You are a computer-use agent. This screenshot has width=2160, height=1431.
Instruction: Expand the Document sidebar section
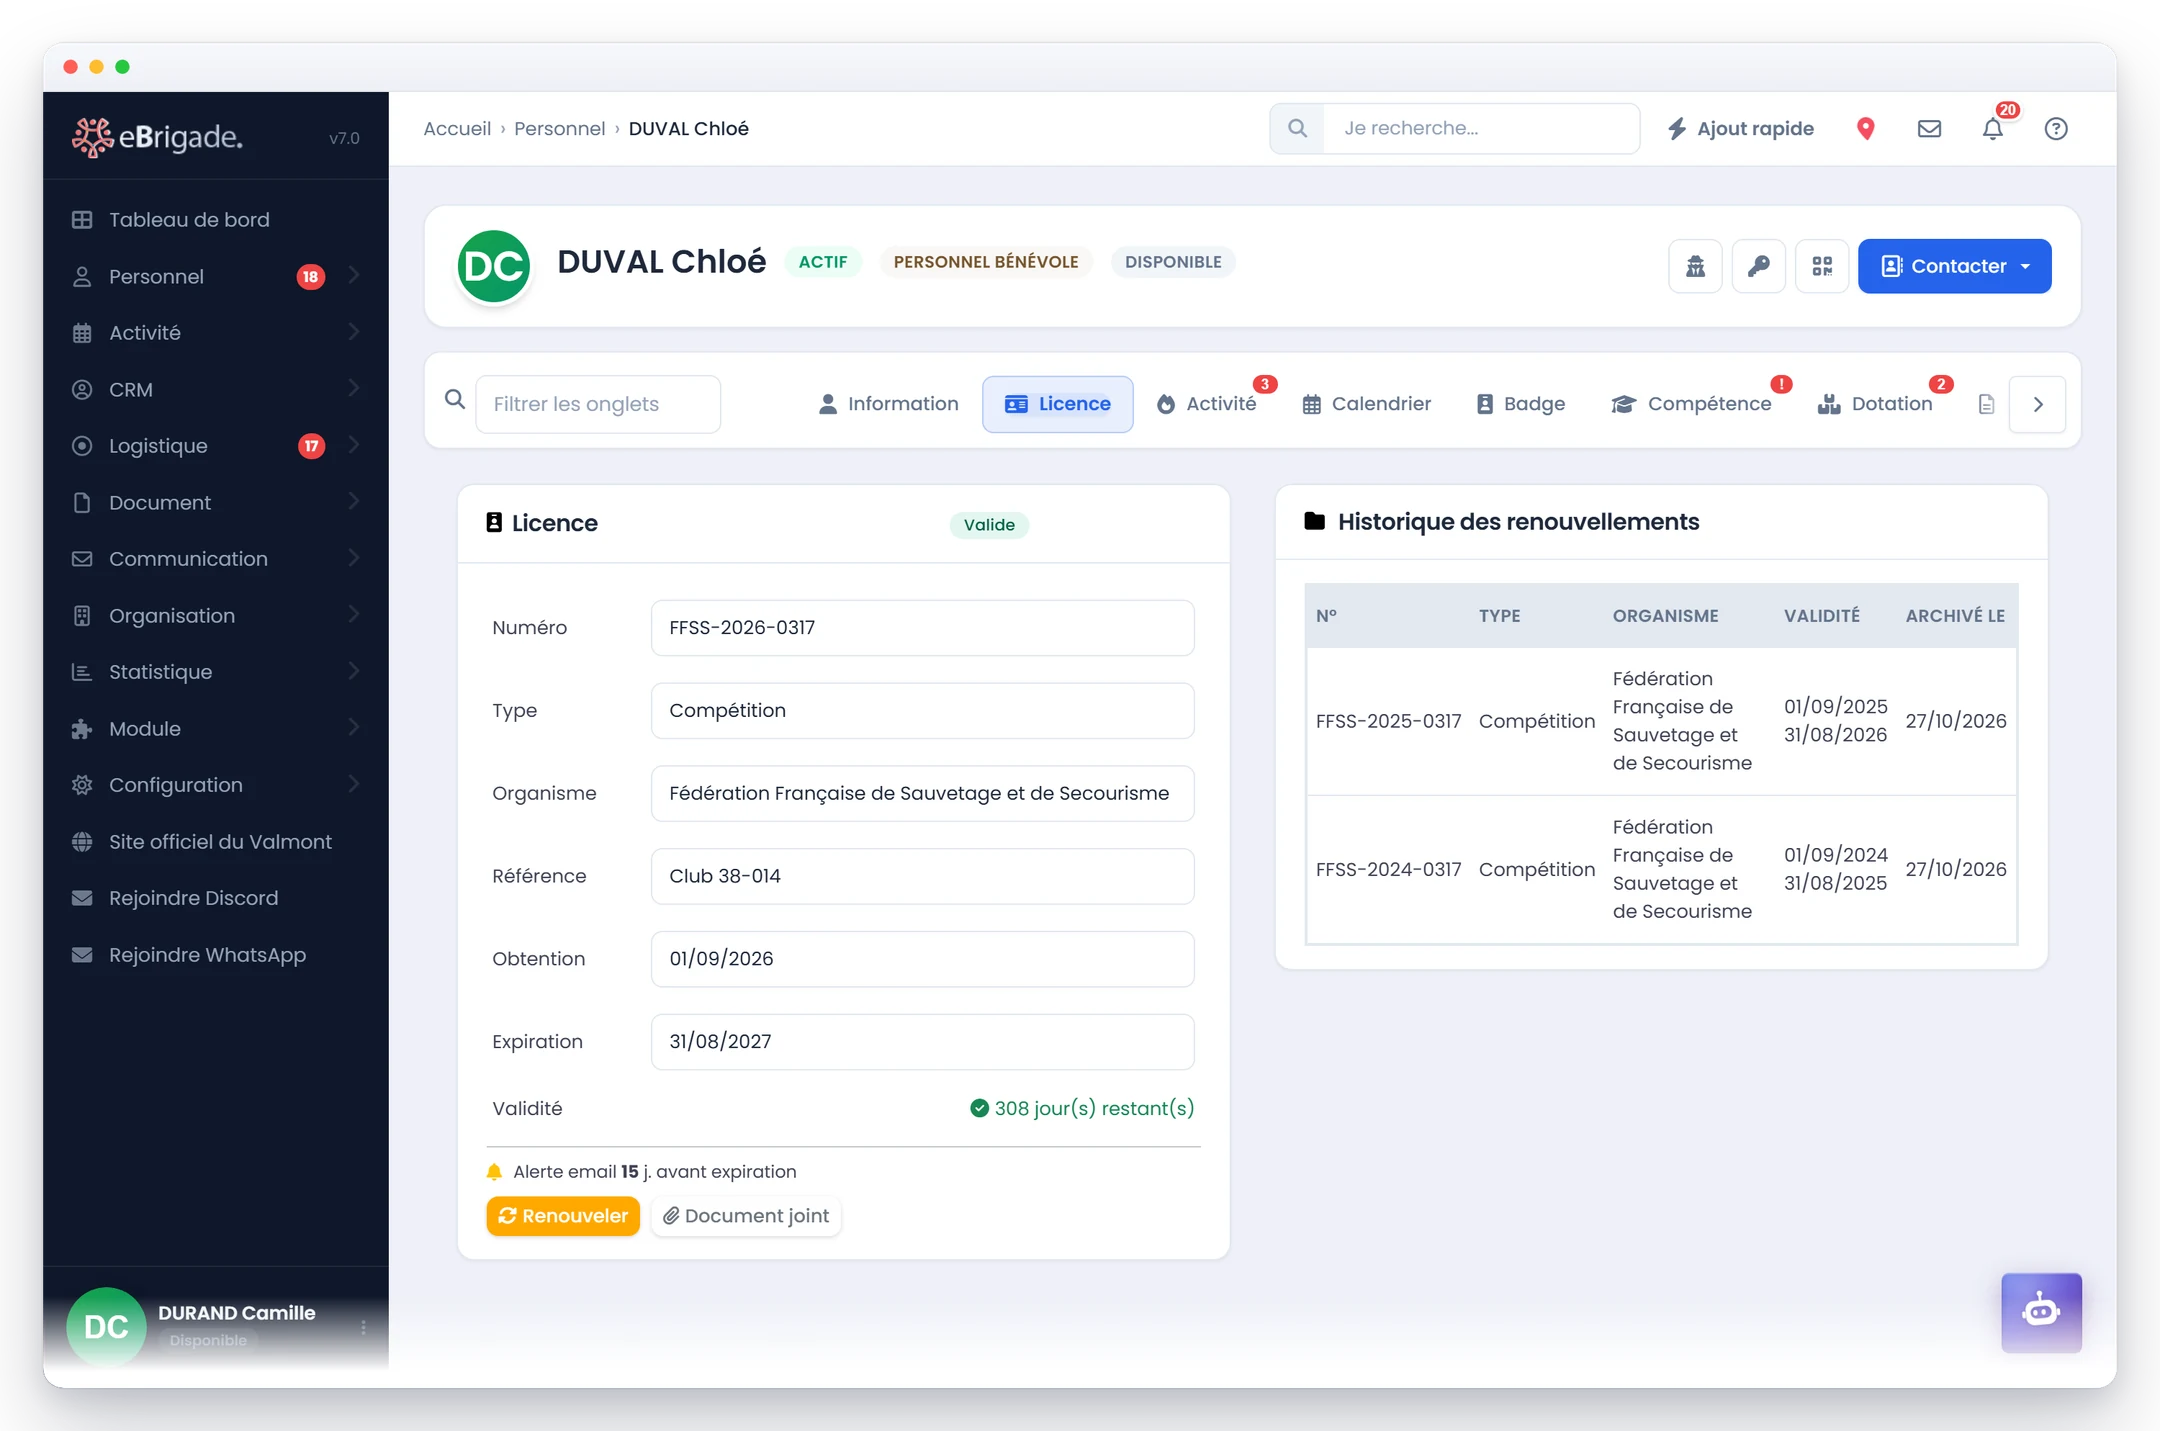pyautogui.click(x=215, y=503)
